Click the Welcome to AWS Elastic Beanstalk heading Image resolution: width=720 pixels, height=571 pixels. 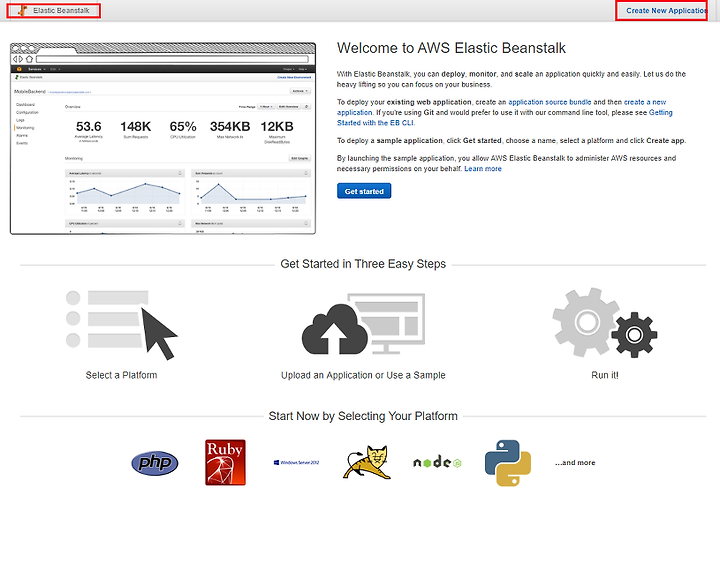click(x=451, y=48)
